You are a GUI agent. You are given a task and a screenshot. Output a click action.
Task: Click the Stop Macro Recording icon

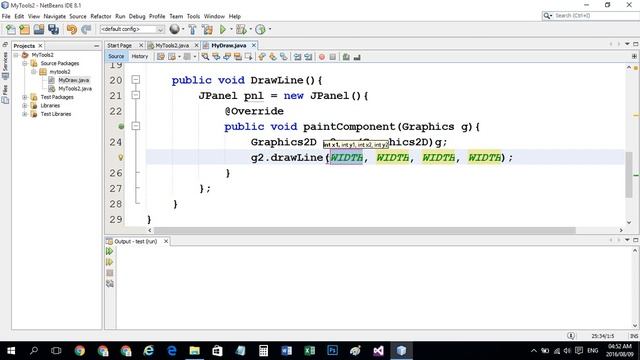point(333,57)
